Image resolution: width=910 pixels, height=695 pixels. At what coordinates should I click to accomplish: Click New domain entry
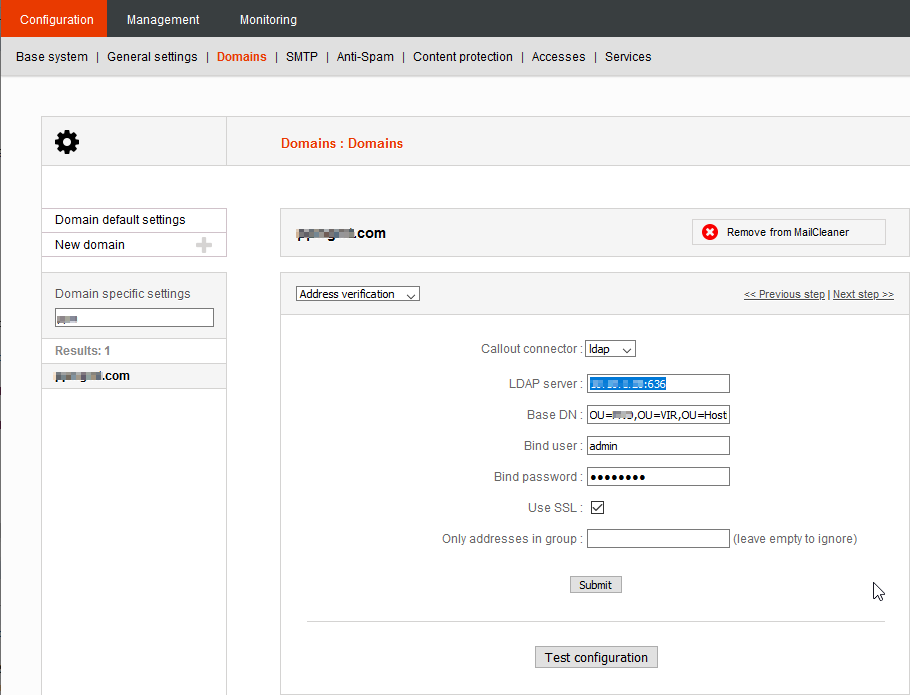click(x=134, y=245)
